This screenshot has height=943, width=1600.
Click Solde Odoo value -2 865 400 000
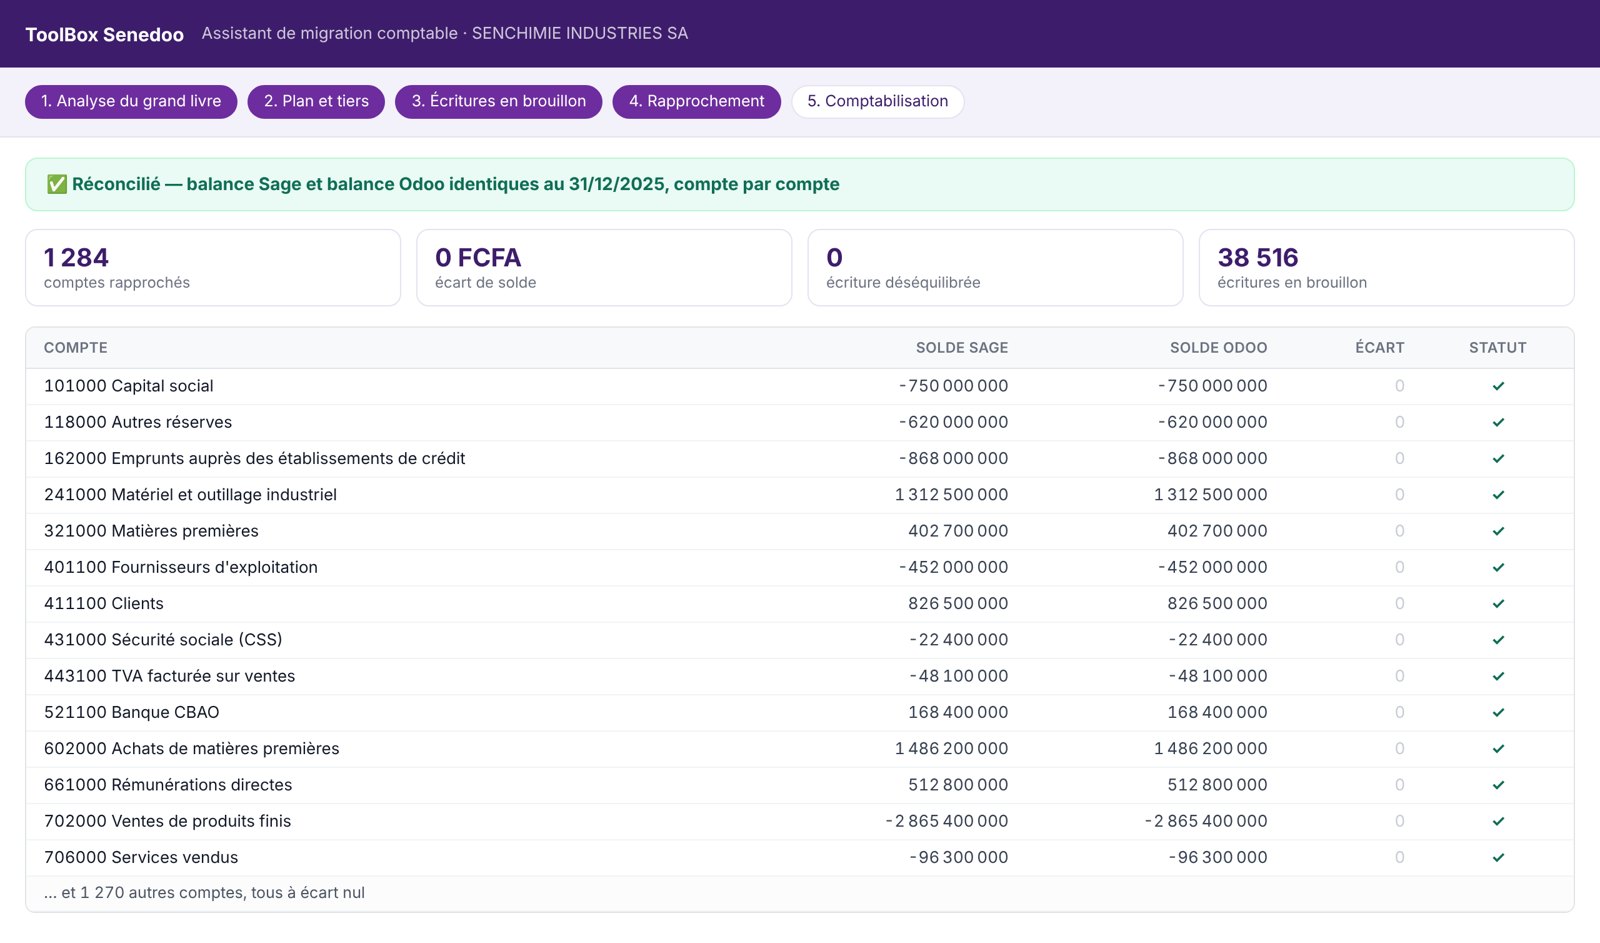pyautogui.click(x=1206, y=821)
